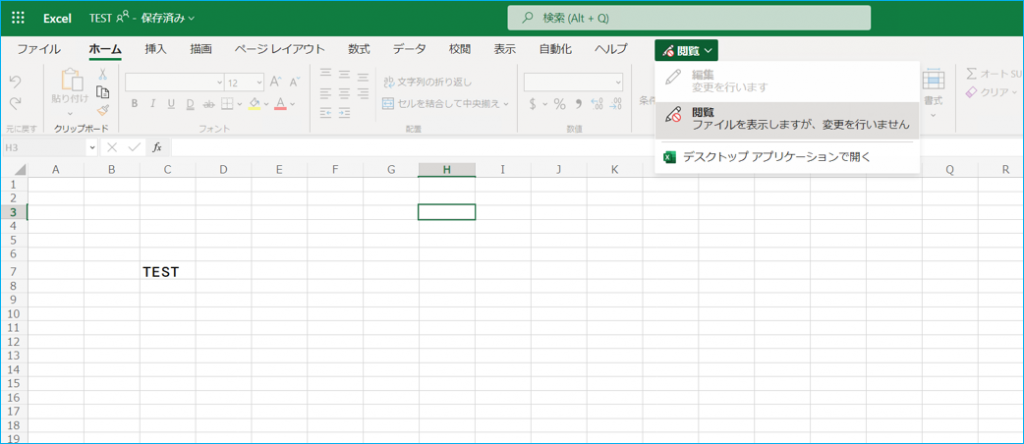
Task: Click the fx insert function icon
Action: pyautogui.click(x=157, y=147)
